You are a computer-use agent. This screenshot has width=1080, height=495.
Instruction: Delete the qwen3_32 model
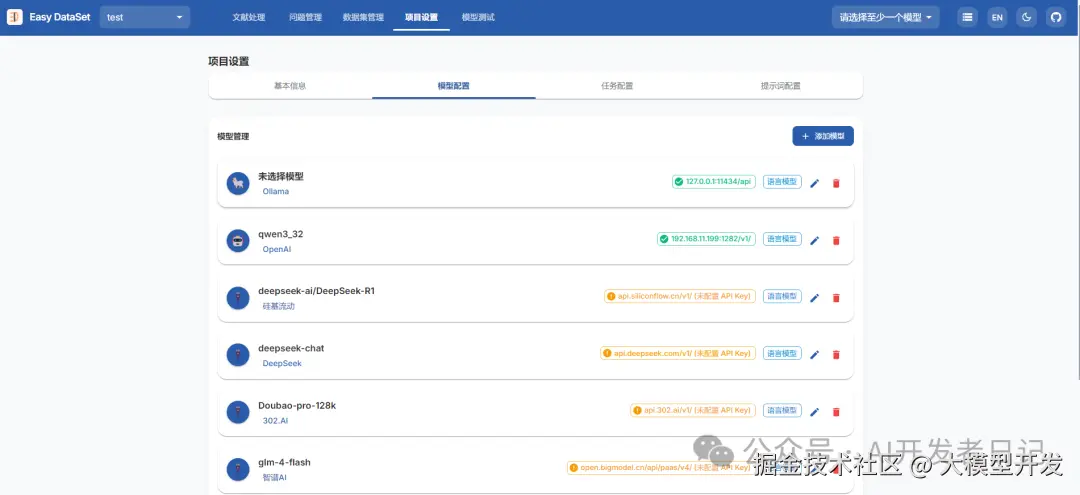tap(836, 240)
